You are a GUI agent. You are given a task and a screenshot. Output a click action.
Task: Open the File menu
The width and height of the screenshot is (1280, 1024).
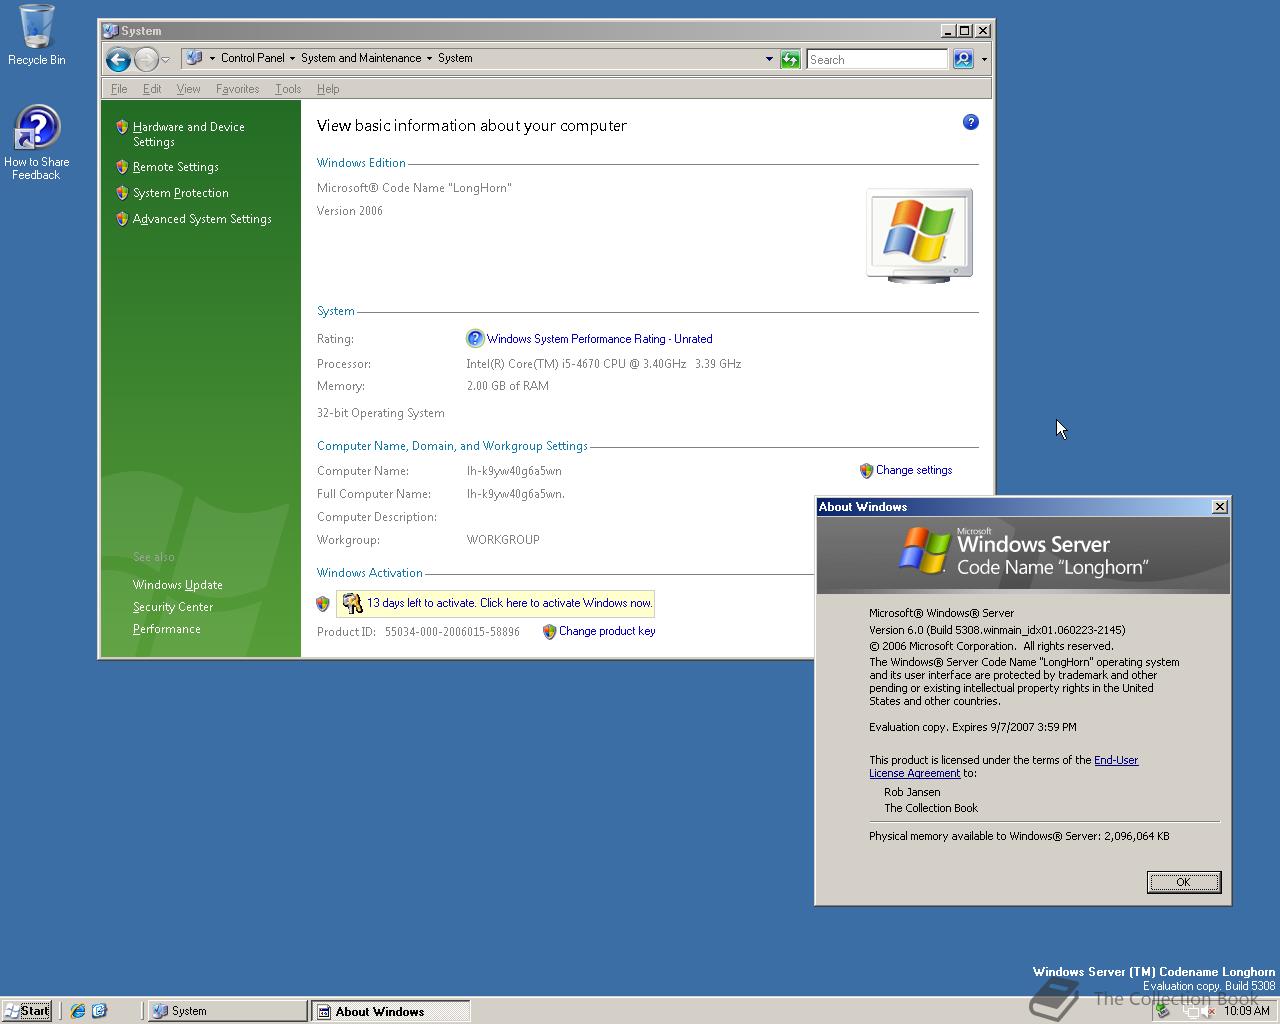pyautogui.click(x=119, y=89)
